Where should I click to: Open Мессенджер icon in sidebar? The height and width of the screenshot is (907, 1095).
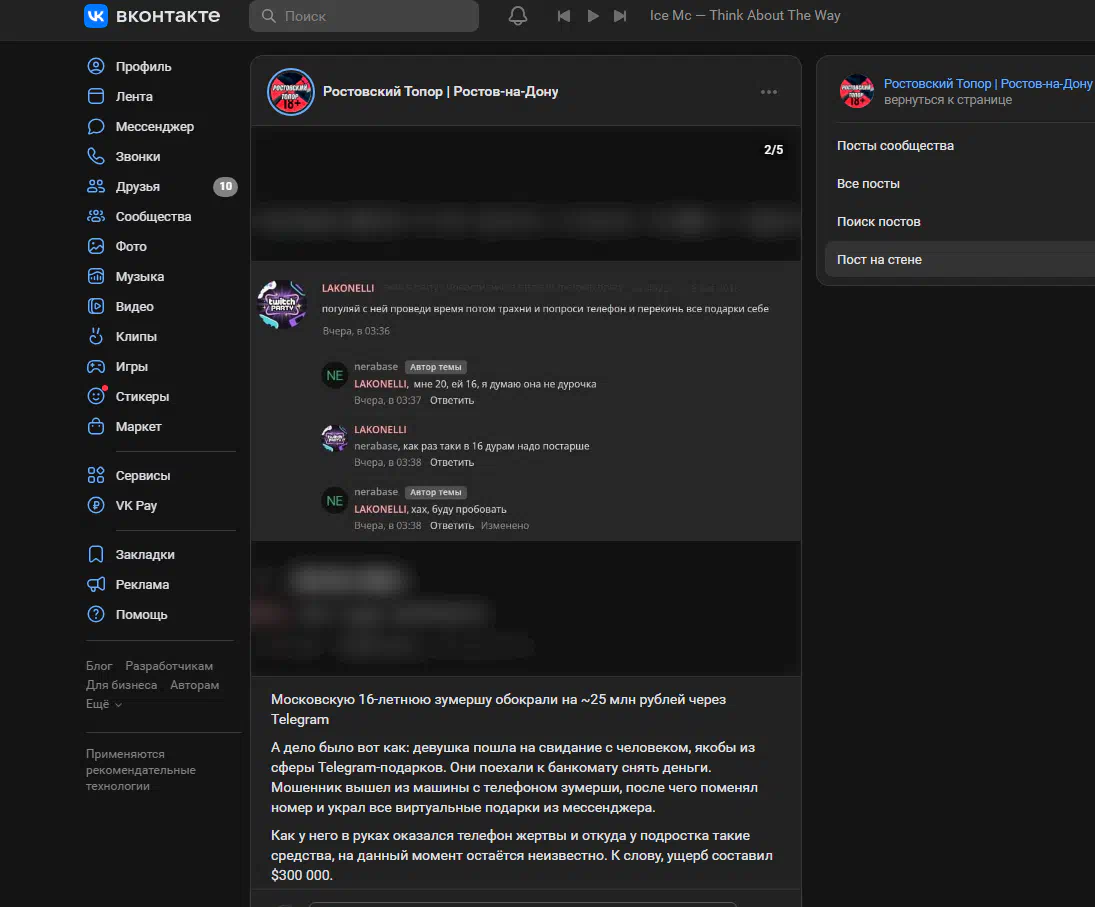pyautogui.click(x=96, y=126)
